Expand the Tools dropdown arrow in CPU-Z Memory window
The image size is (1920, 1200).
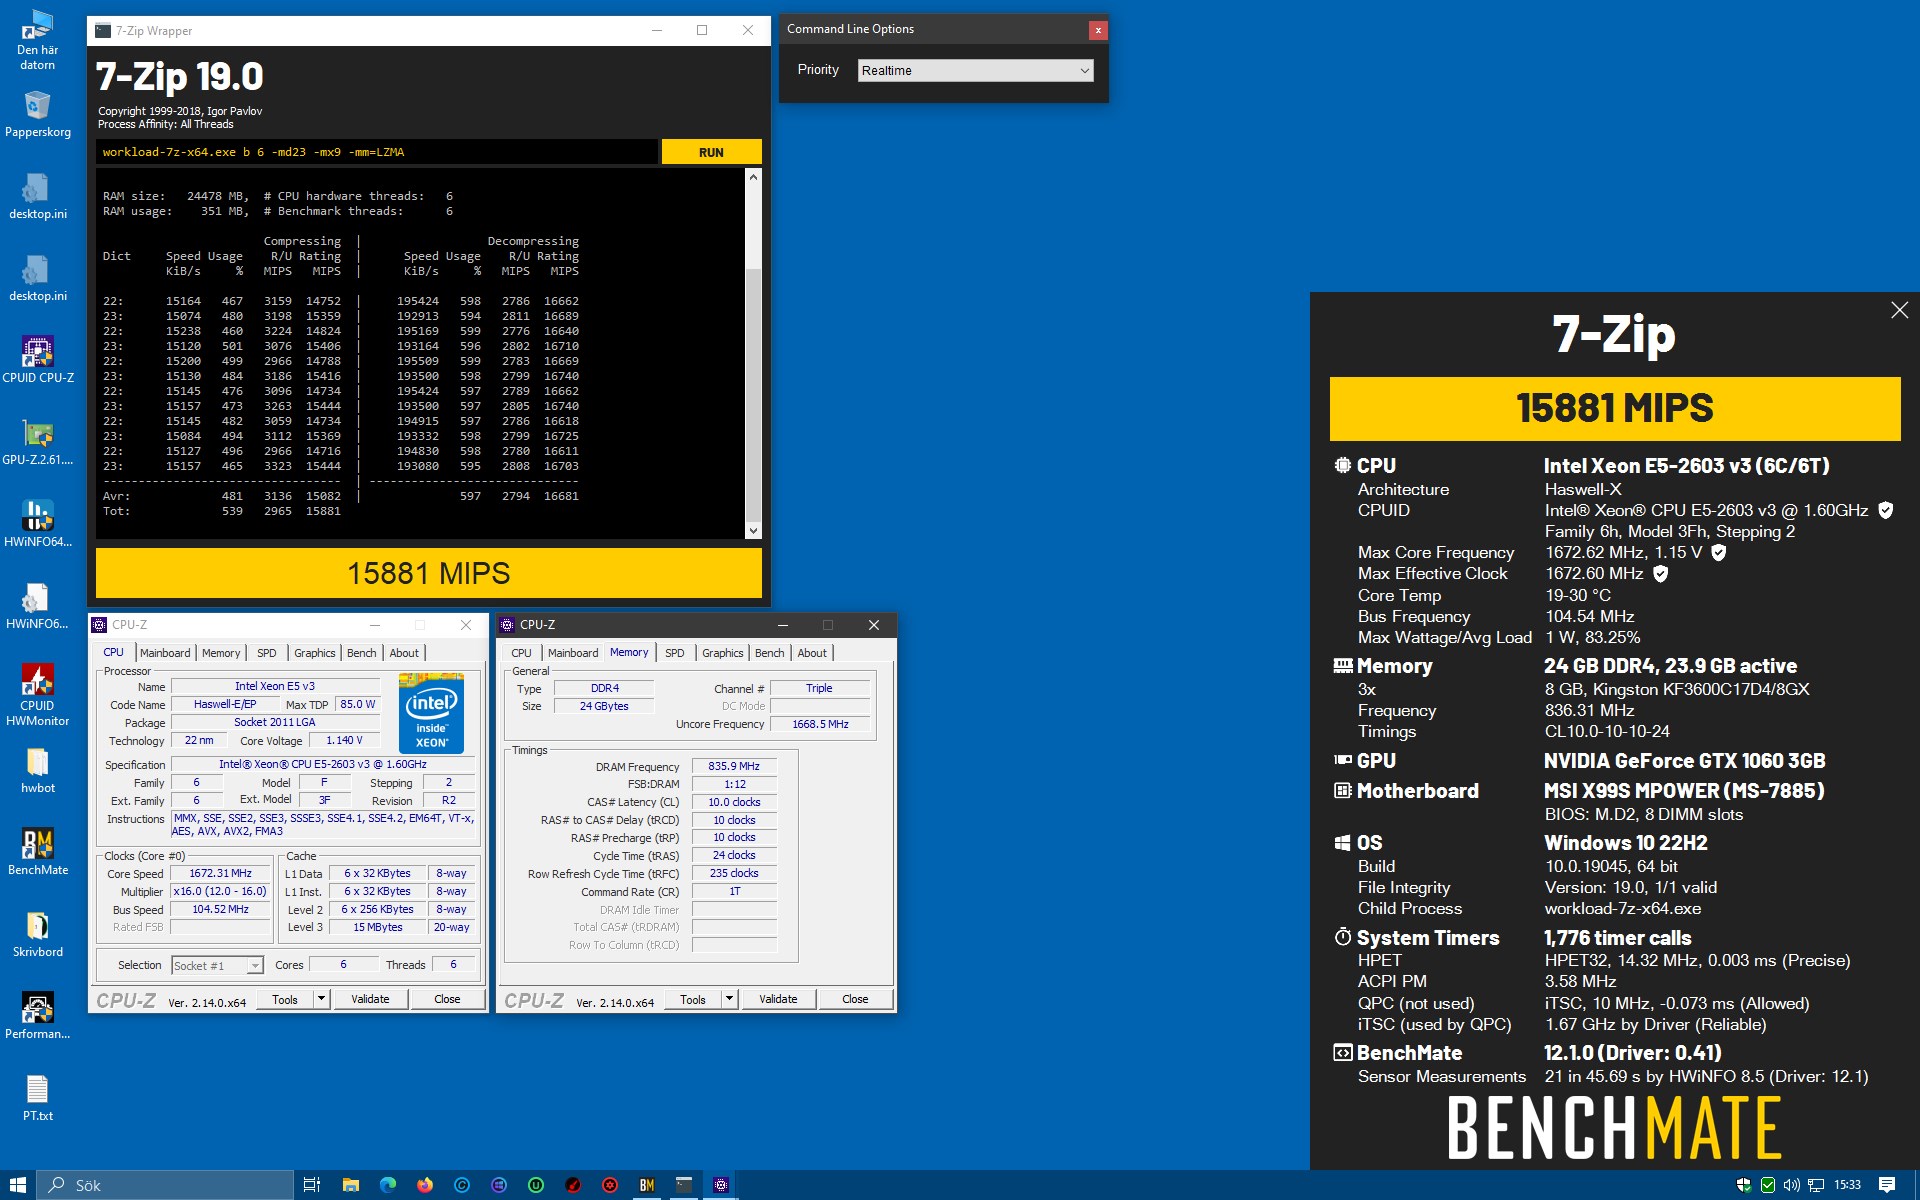(x=729, y=999)
